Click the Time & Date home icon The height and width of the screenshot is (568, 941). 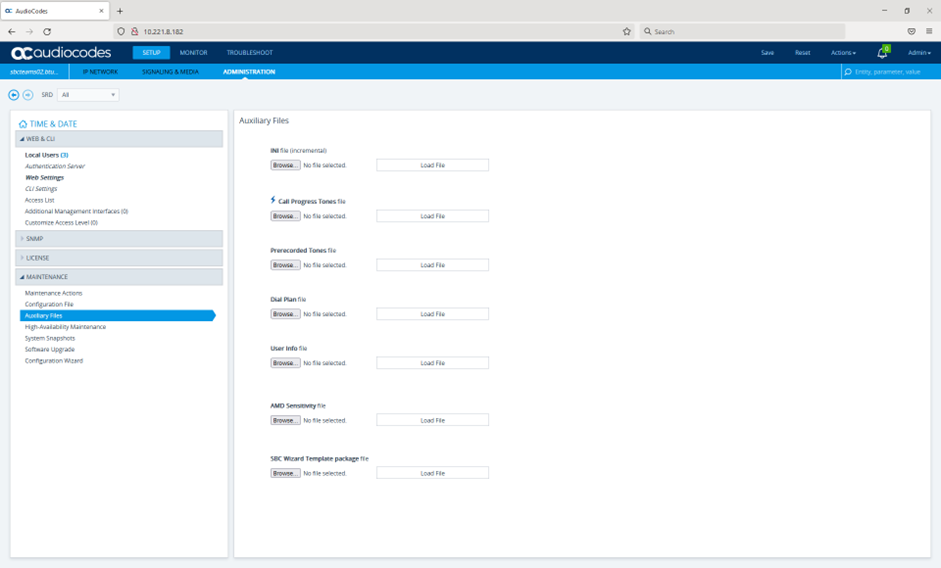(23, 124)
